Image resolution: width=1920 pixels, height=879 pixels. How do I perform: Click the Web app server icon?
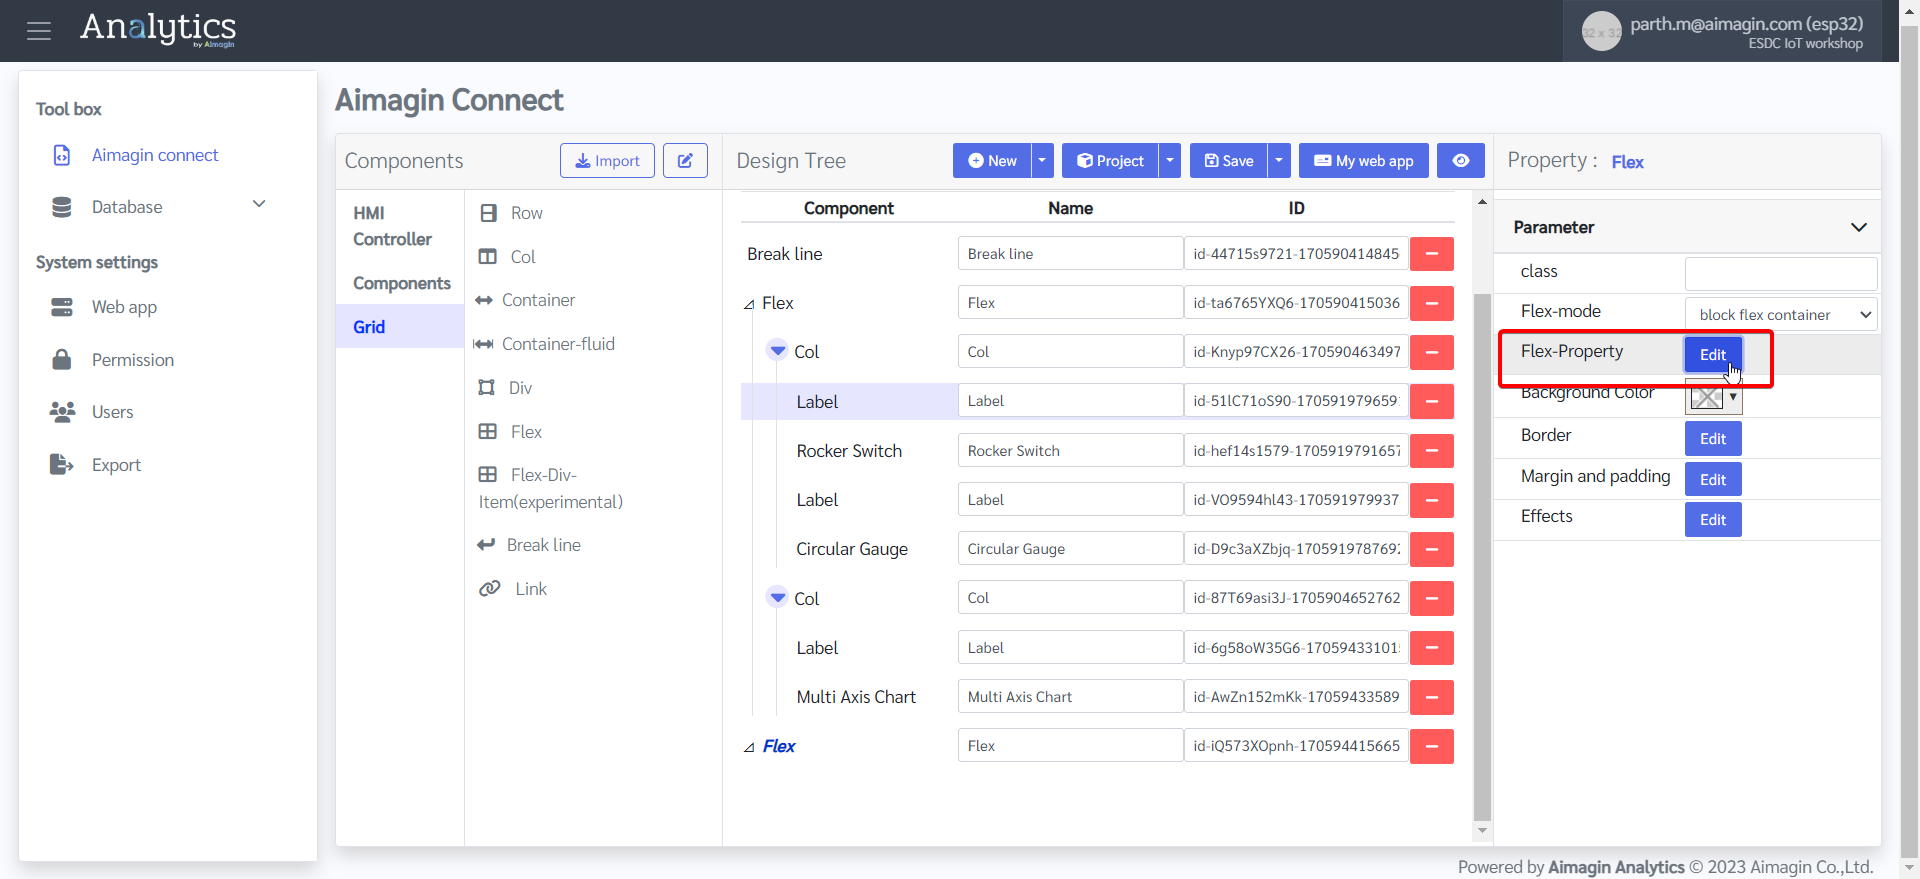coord(62,307)
